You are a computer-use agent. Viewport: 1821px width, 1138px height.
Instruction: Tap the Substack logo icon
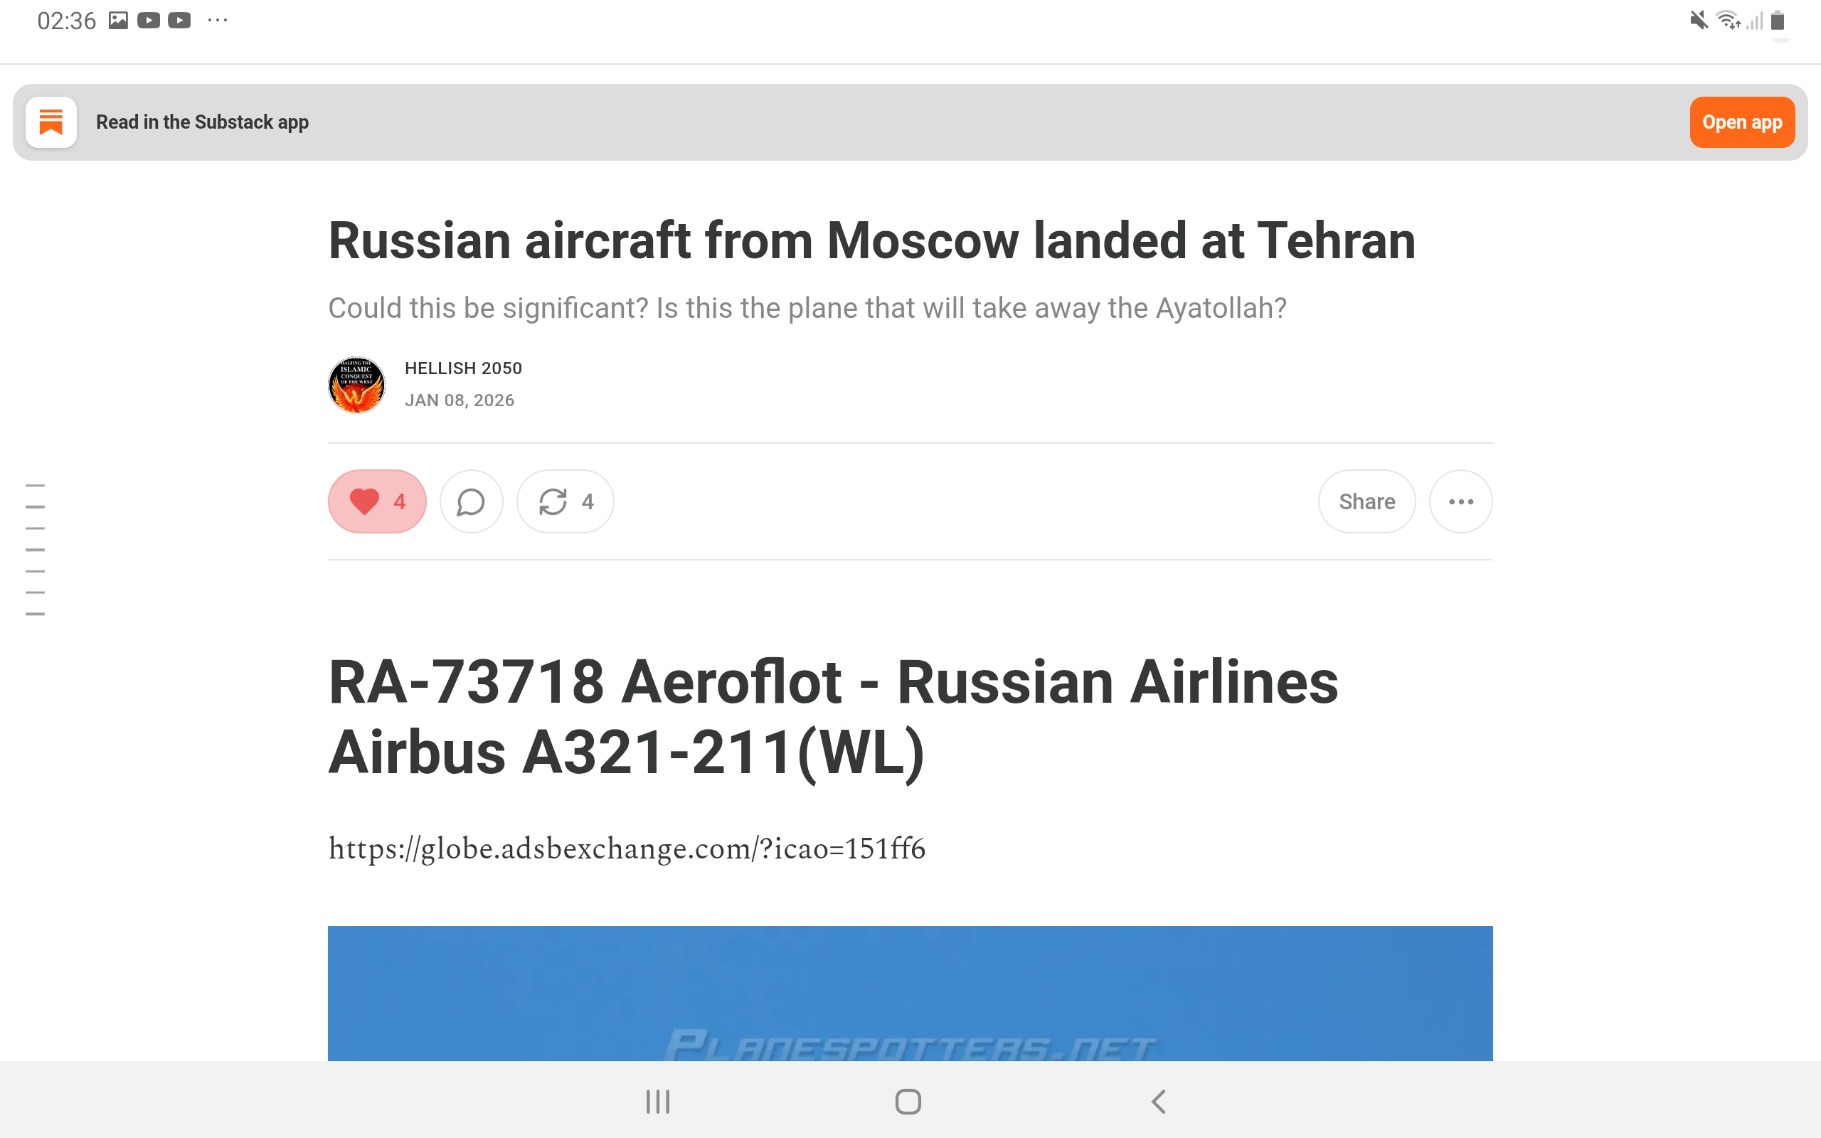[51, 122]
